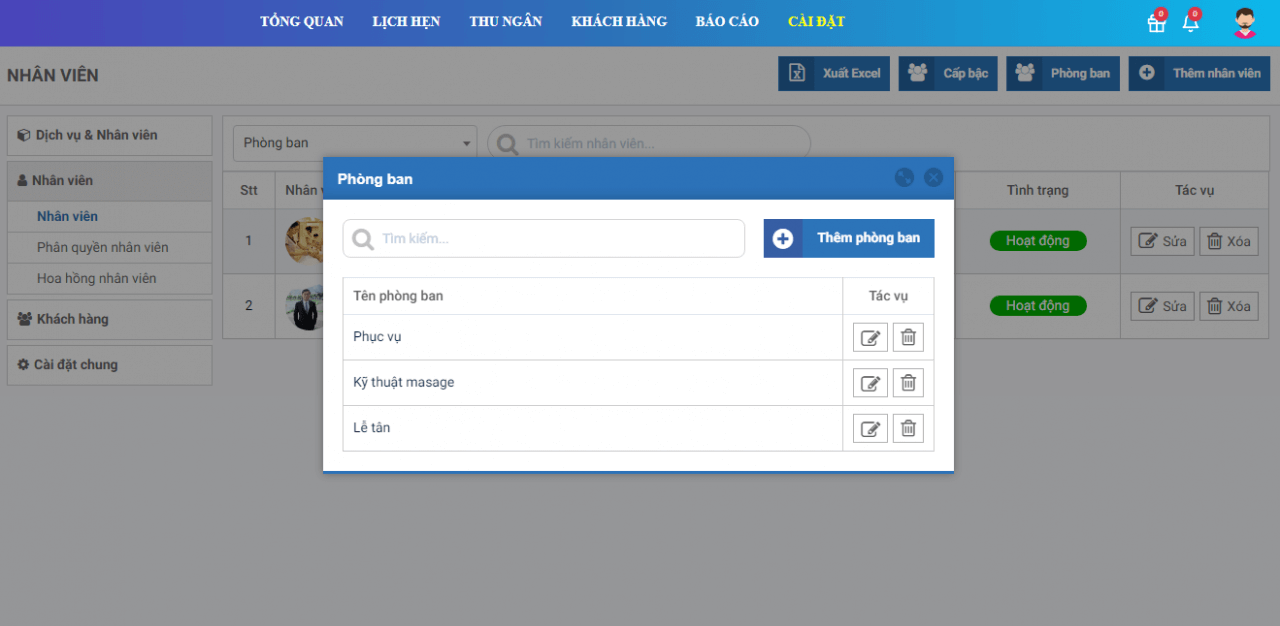1280x626 pixels.
Task: Focus the Tìm kiếm field in dialog
Action: click(x=544, y=239)
